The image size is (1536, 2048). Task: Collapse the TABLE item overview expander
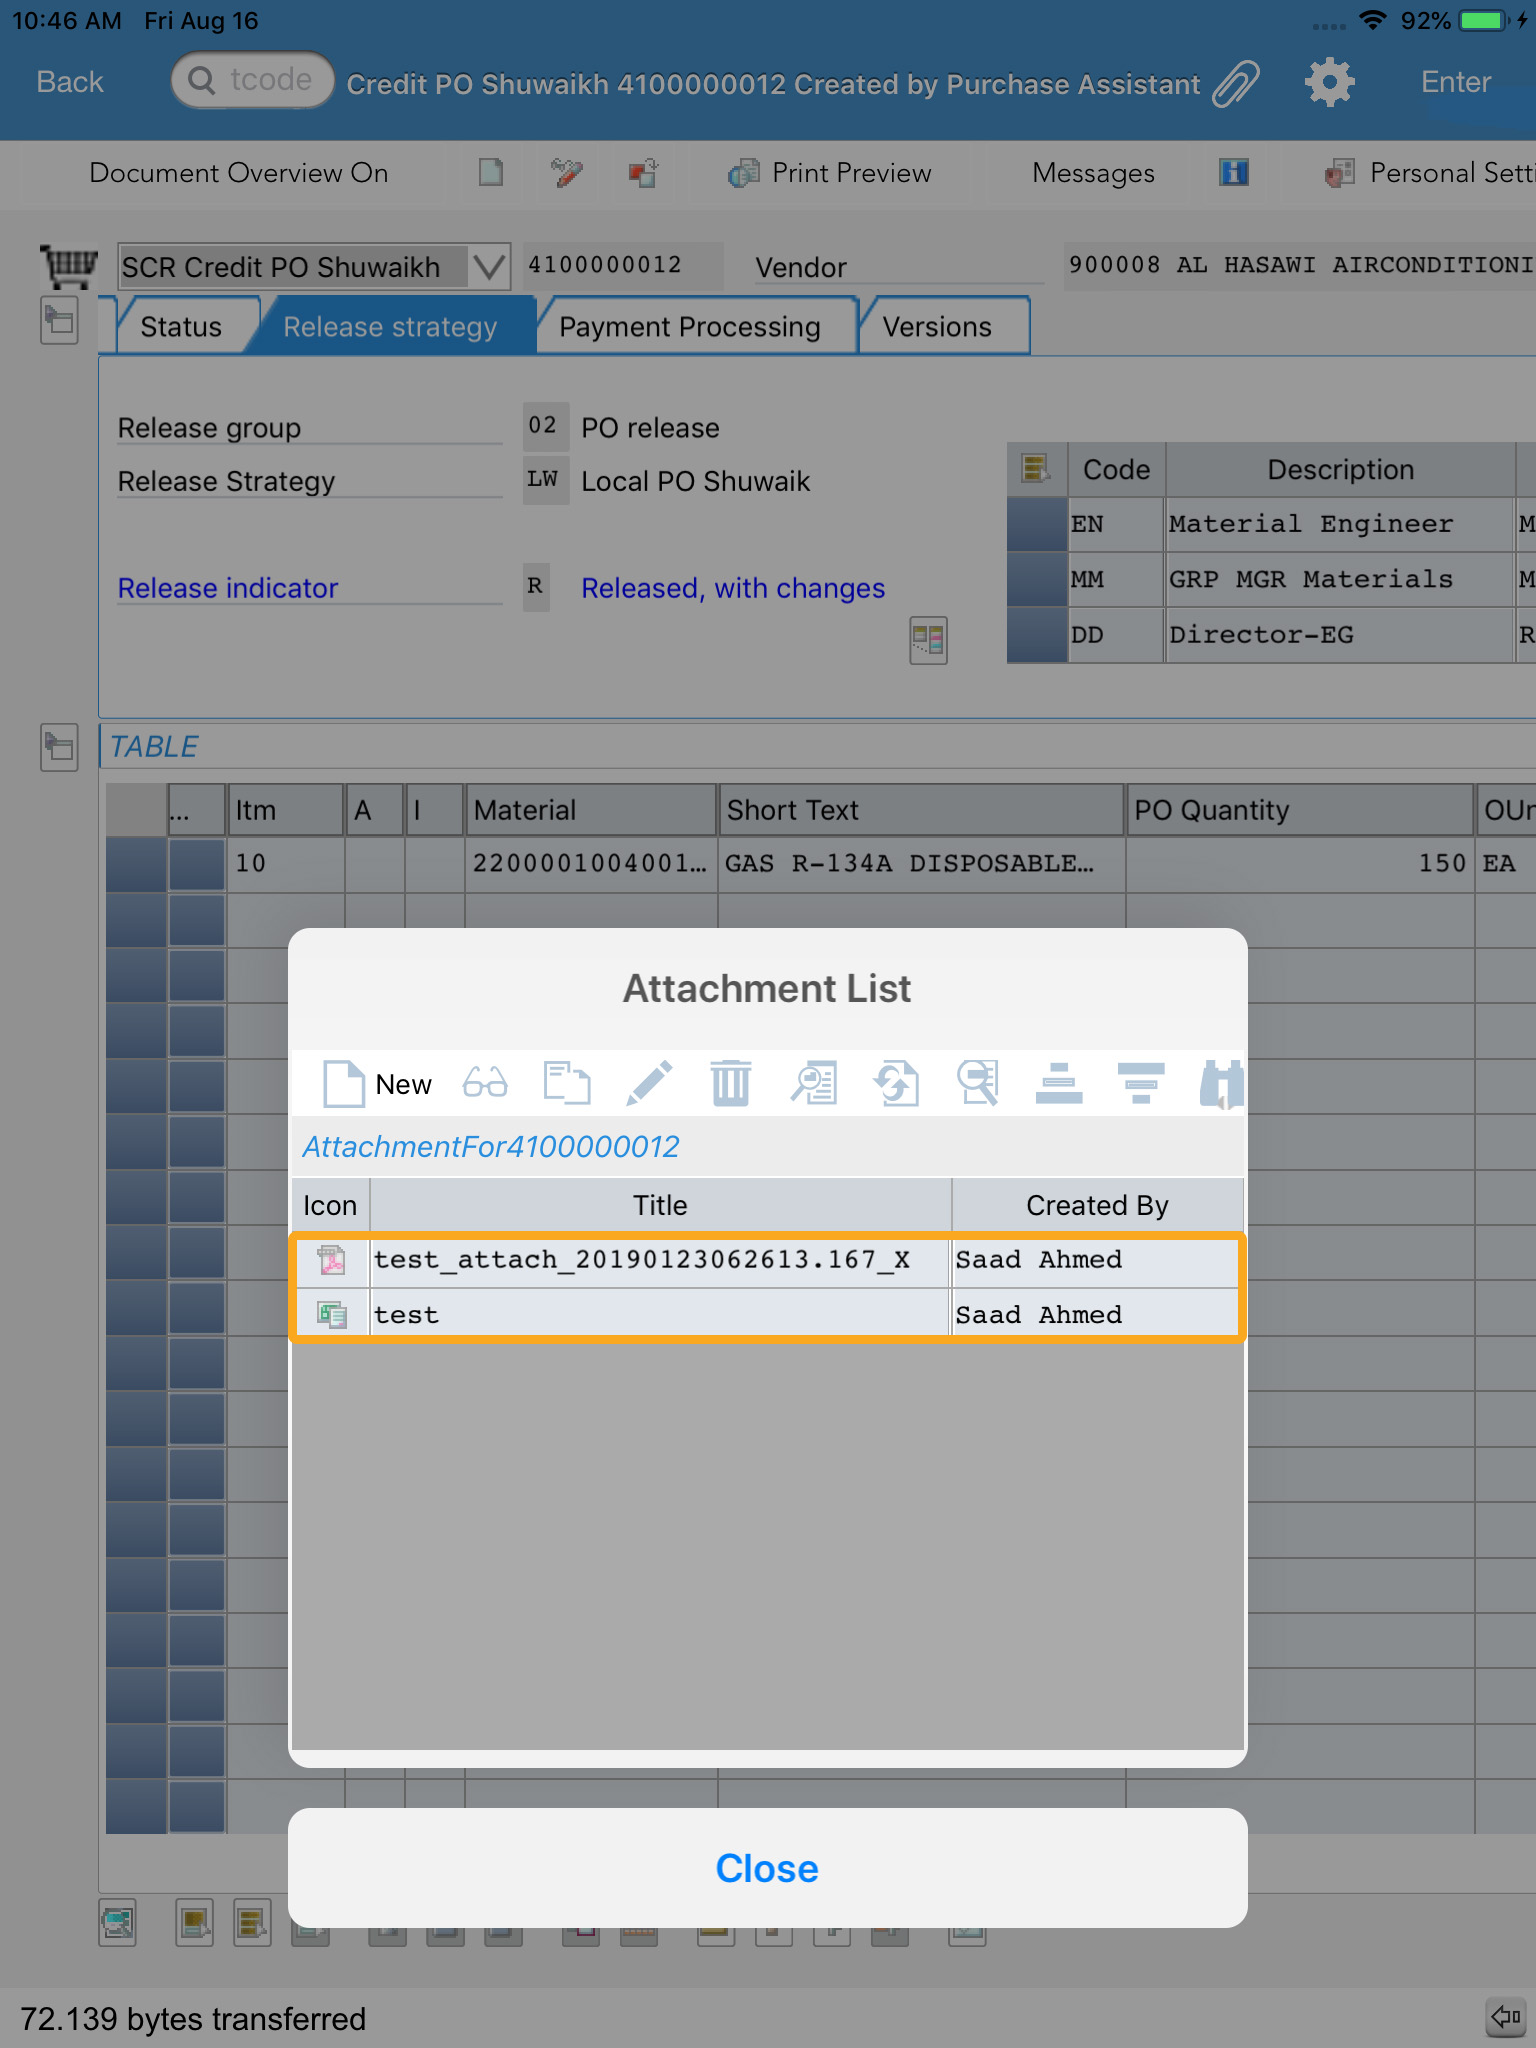pyautogui.click(x=59, y=747)
